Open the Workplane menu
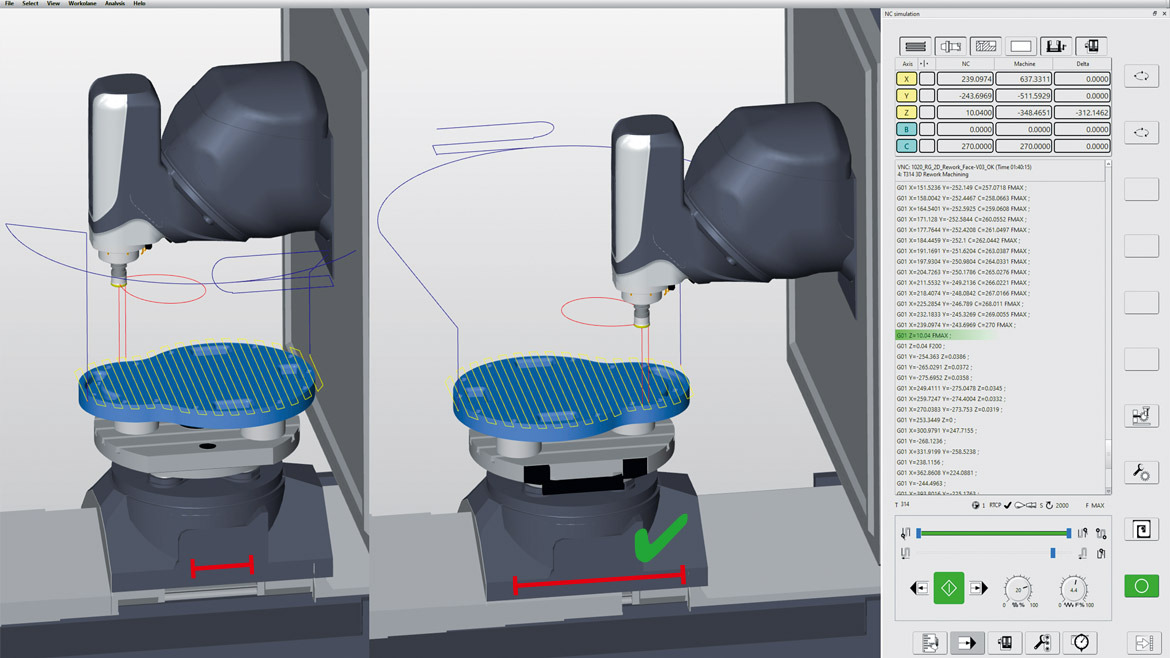This screenshot has height=658, width=1170. coord(82,4)
